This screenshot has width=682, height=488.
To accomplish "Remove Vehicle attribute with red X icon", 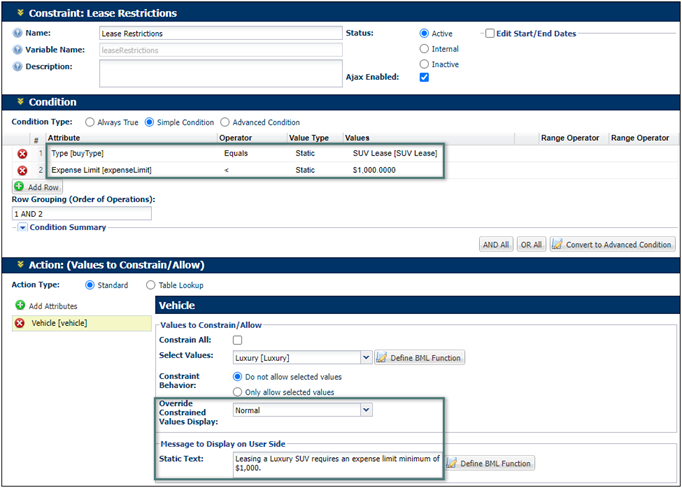I will pos(20,323).
